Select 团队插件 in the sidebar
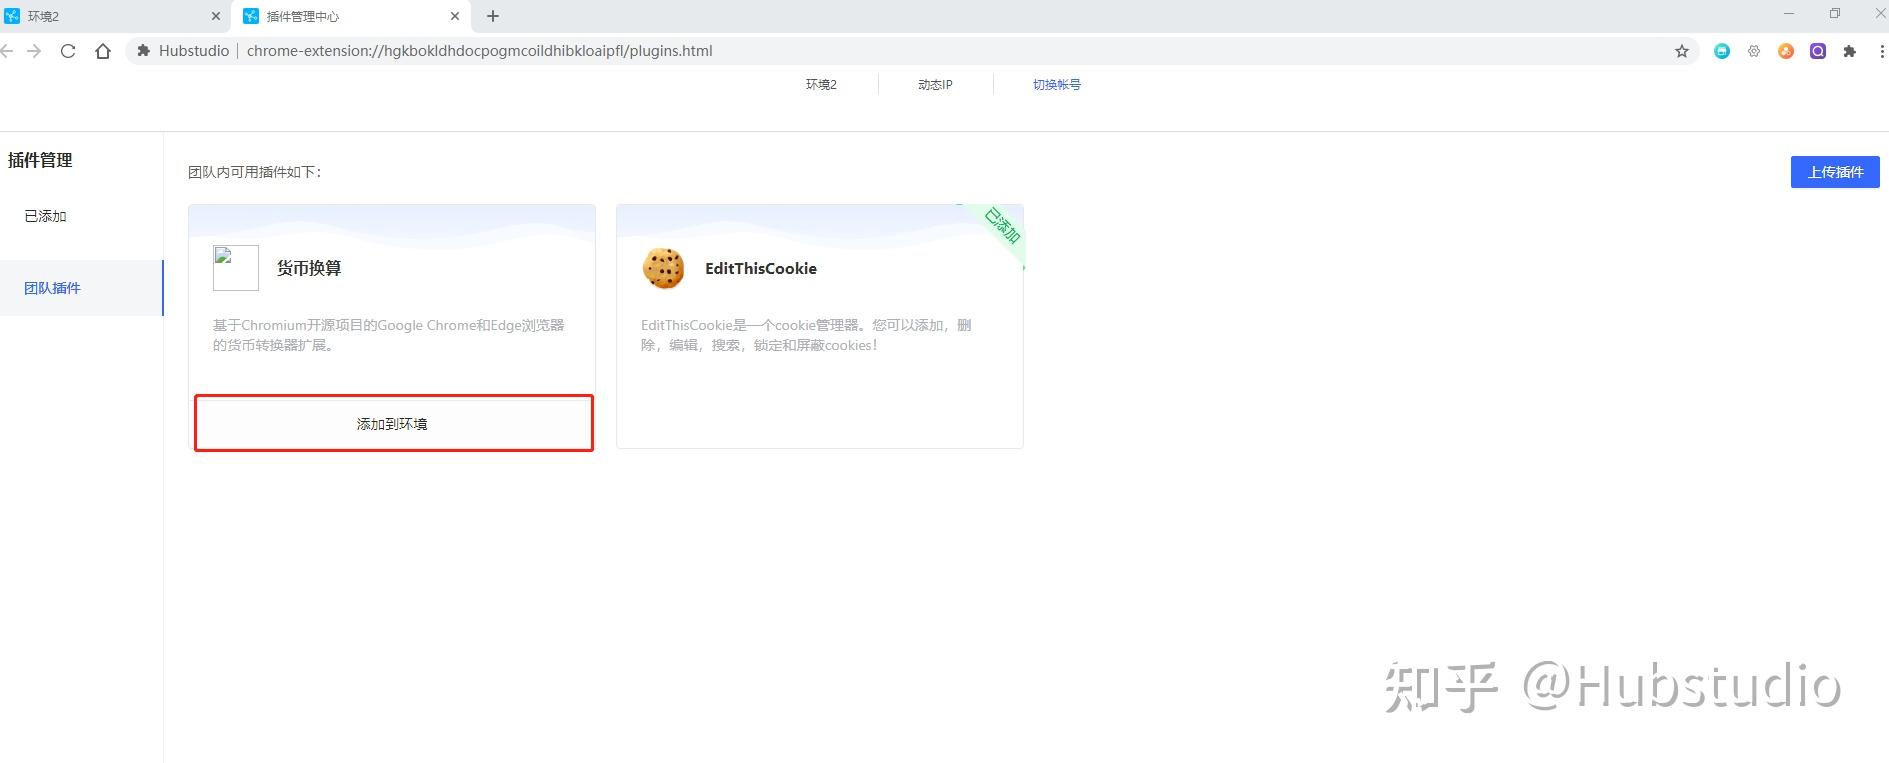 pos(53,288)
